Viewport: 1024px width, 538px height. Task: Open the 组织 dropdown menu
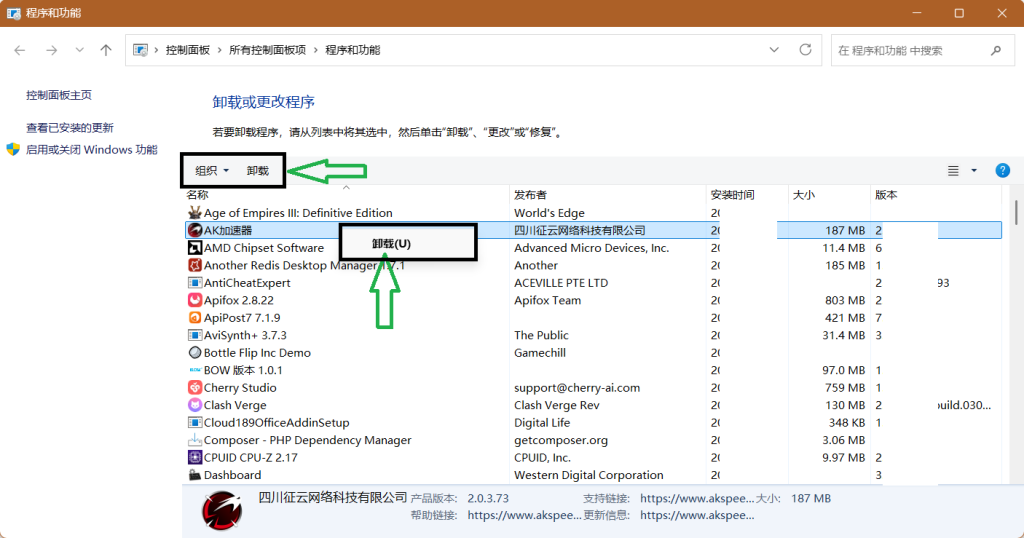coord(212,170)
